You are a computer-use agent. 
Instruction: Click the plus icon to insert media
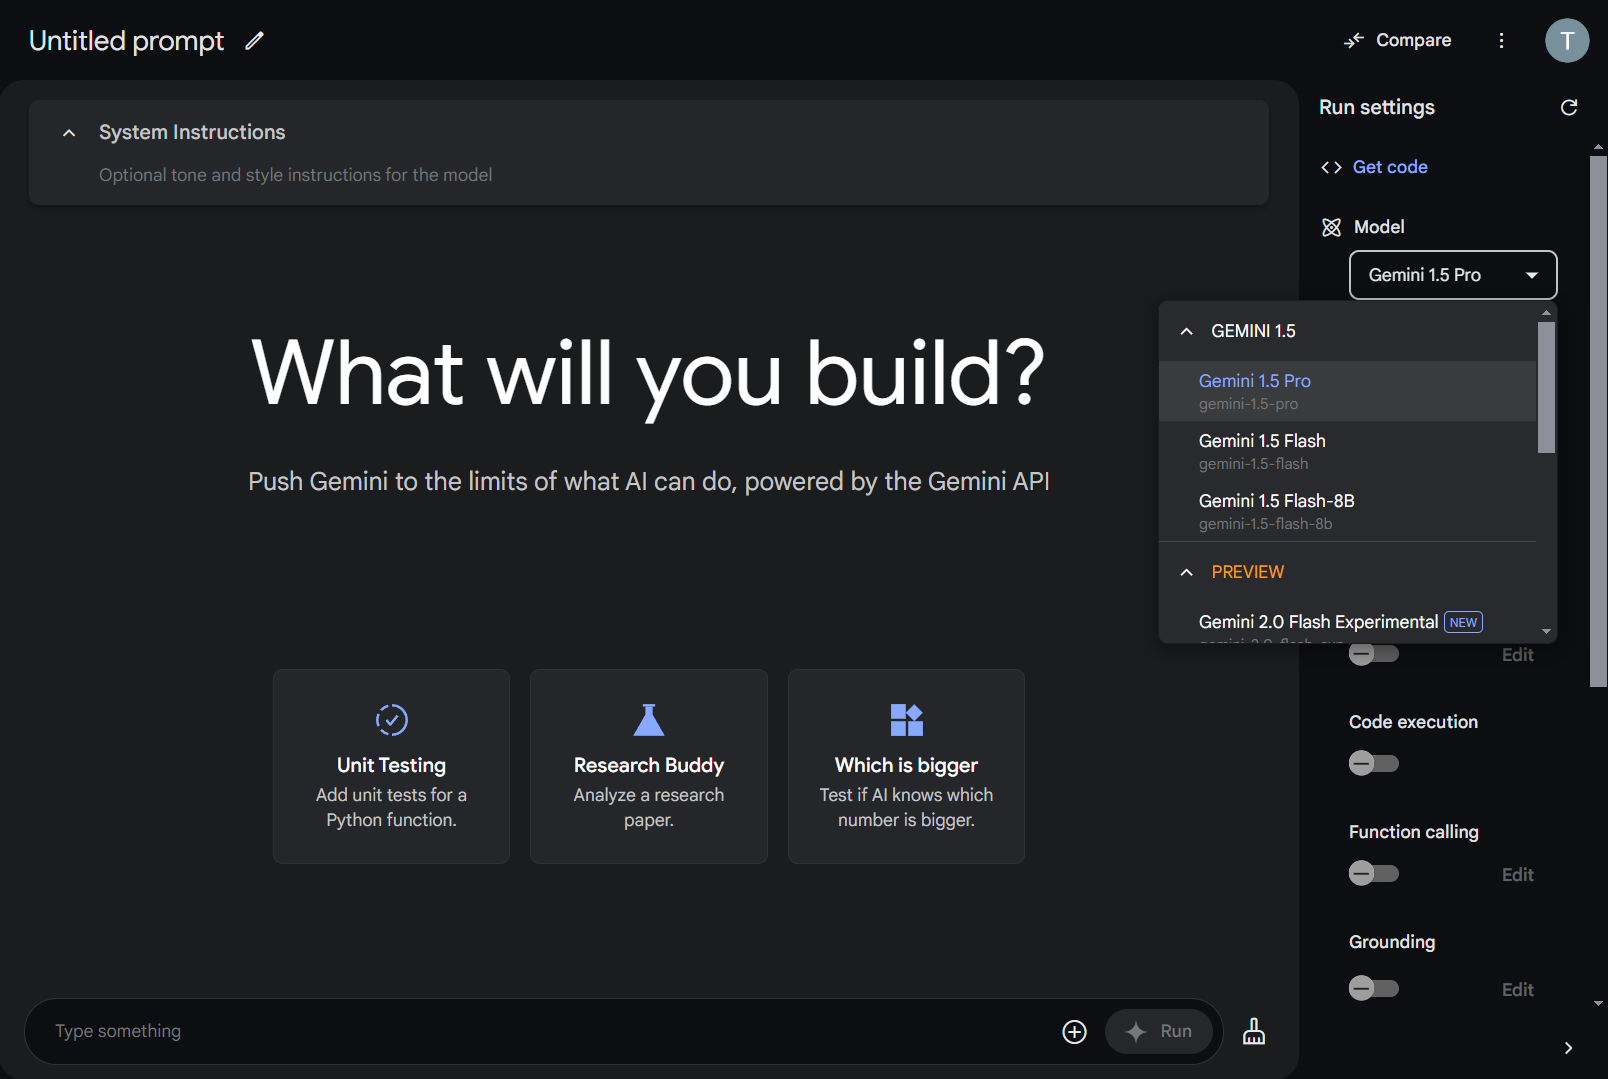[x=1074, y=1032]
